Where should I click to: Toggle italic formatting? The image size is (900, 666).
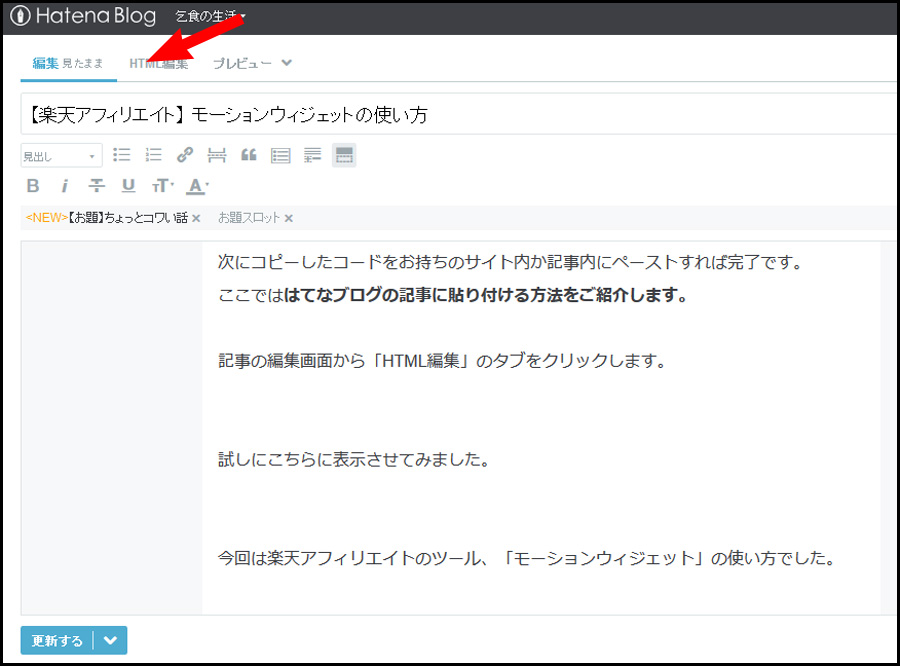click(64, 186)
